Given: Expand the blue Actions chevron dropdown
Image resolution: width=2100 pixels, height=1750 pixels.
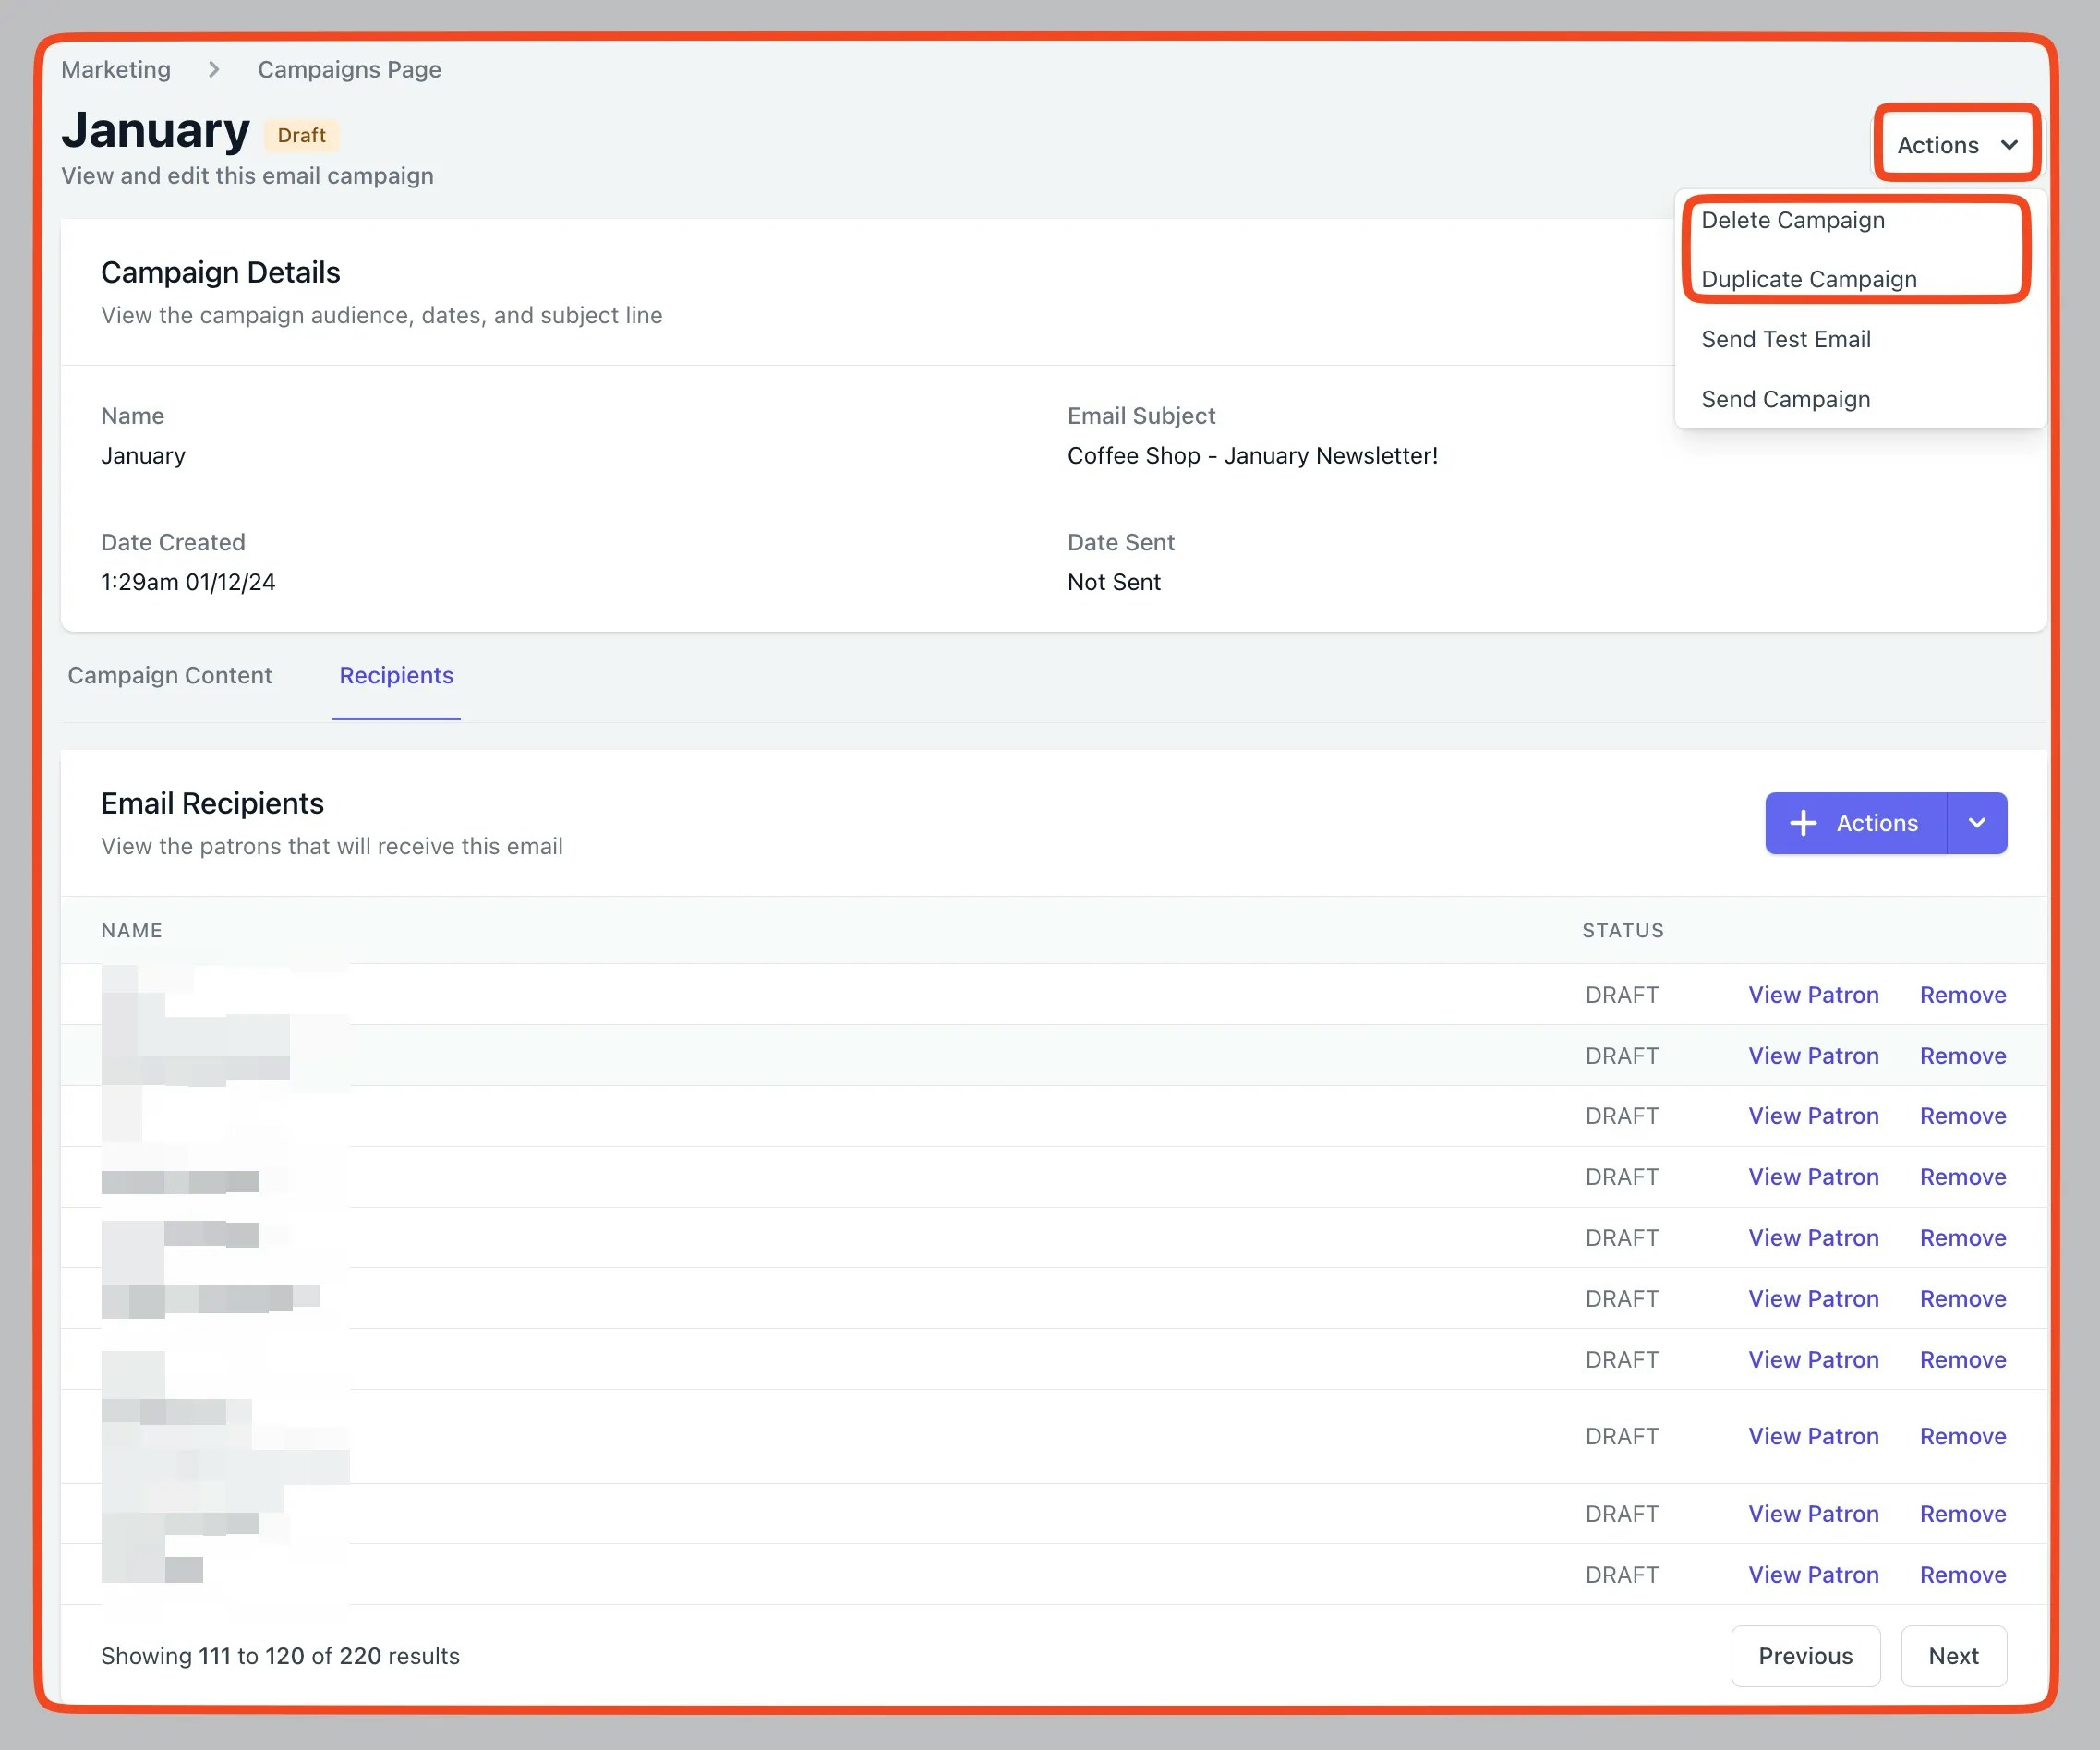Looking at the screenshot, I should pyautogui.click(x=1976, y=823).
